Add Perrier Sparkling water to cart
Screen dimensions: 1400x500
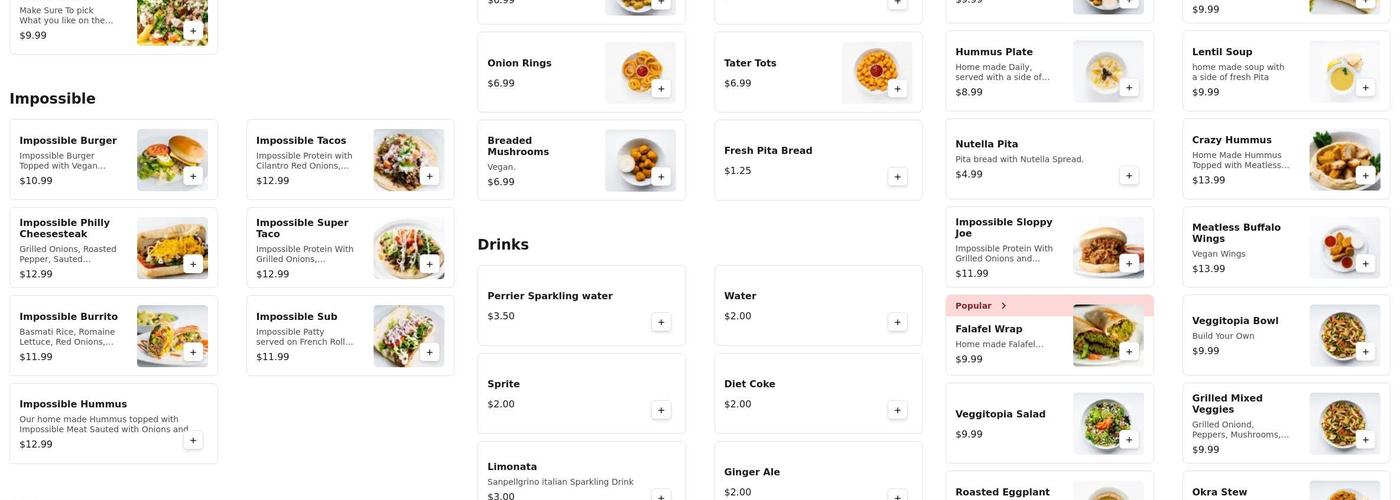coord(660,322)
